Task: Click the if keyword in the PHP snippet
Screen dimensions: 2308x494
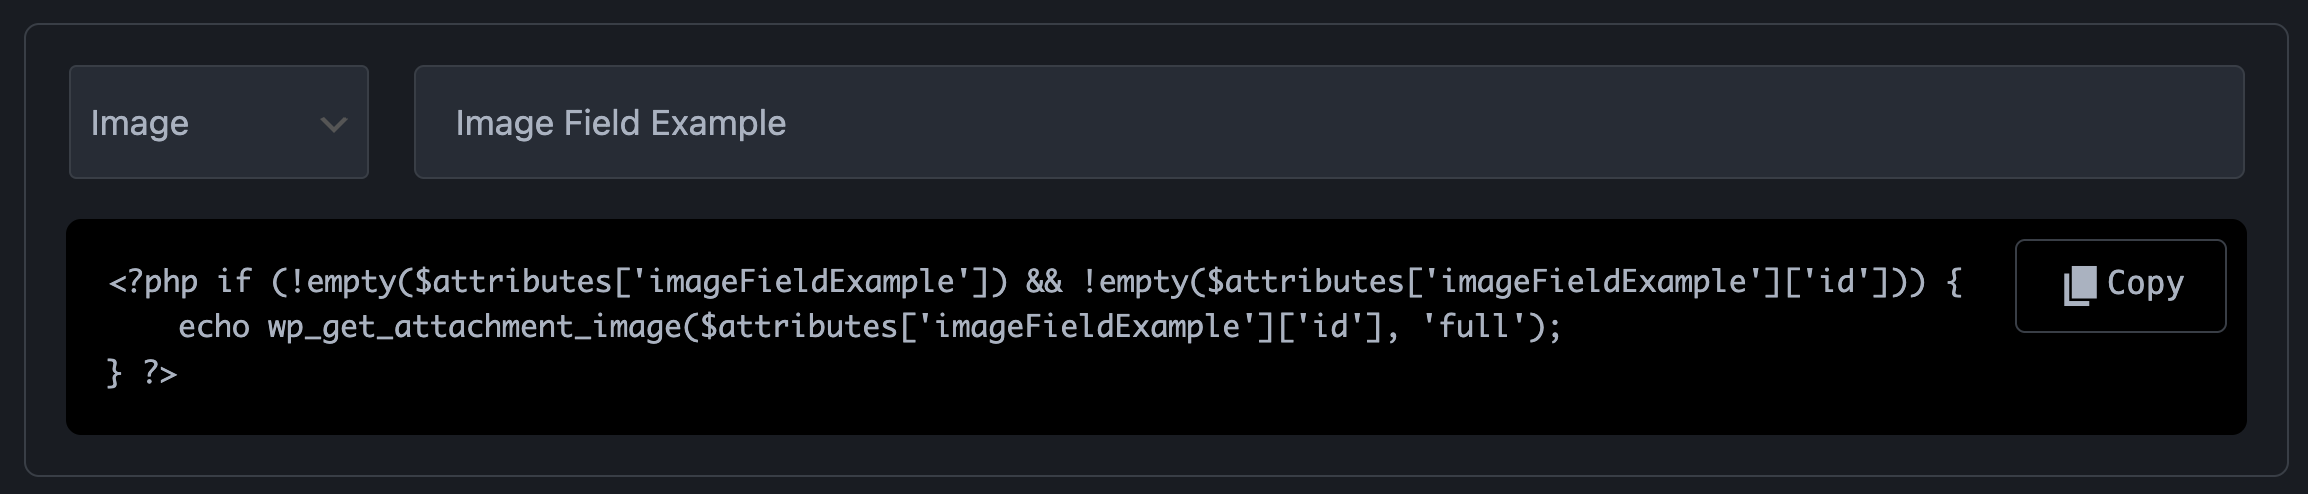Action: 234,282
